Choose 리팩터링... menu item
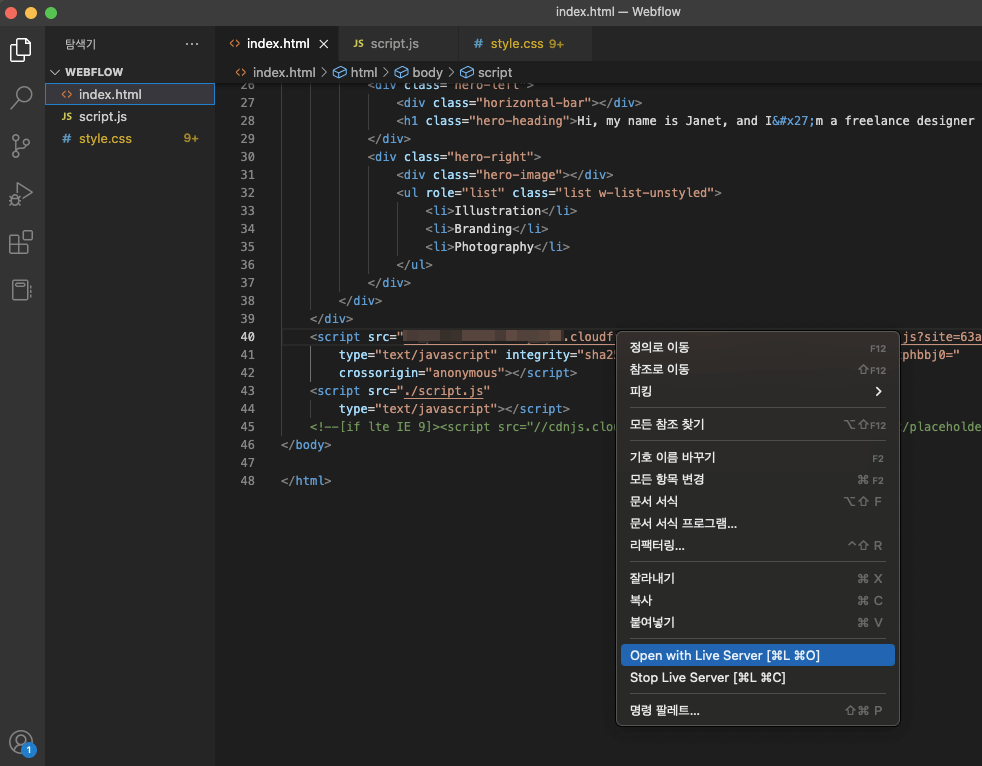The height and width of the screenshot is (766, 982). [758, 546]
